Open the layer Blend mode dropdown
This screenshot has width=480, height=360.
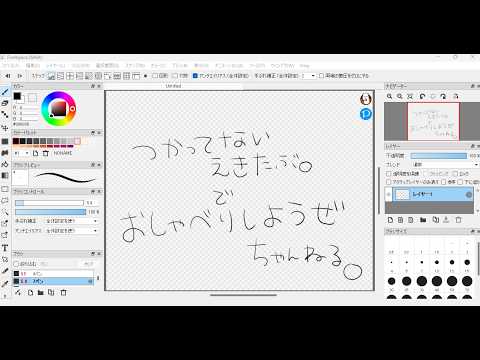tap(445, 165)
